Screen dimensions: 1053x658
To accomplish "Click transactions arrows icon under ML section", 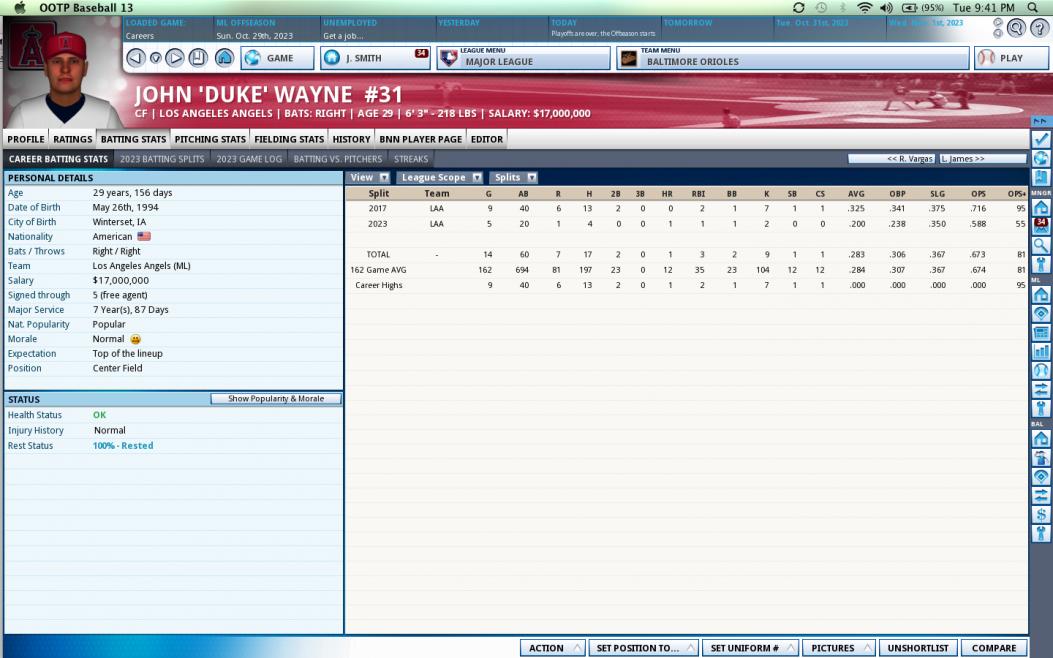I will click(x=1040, y=389).
